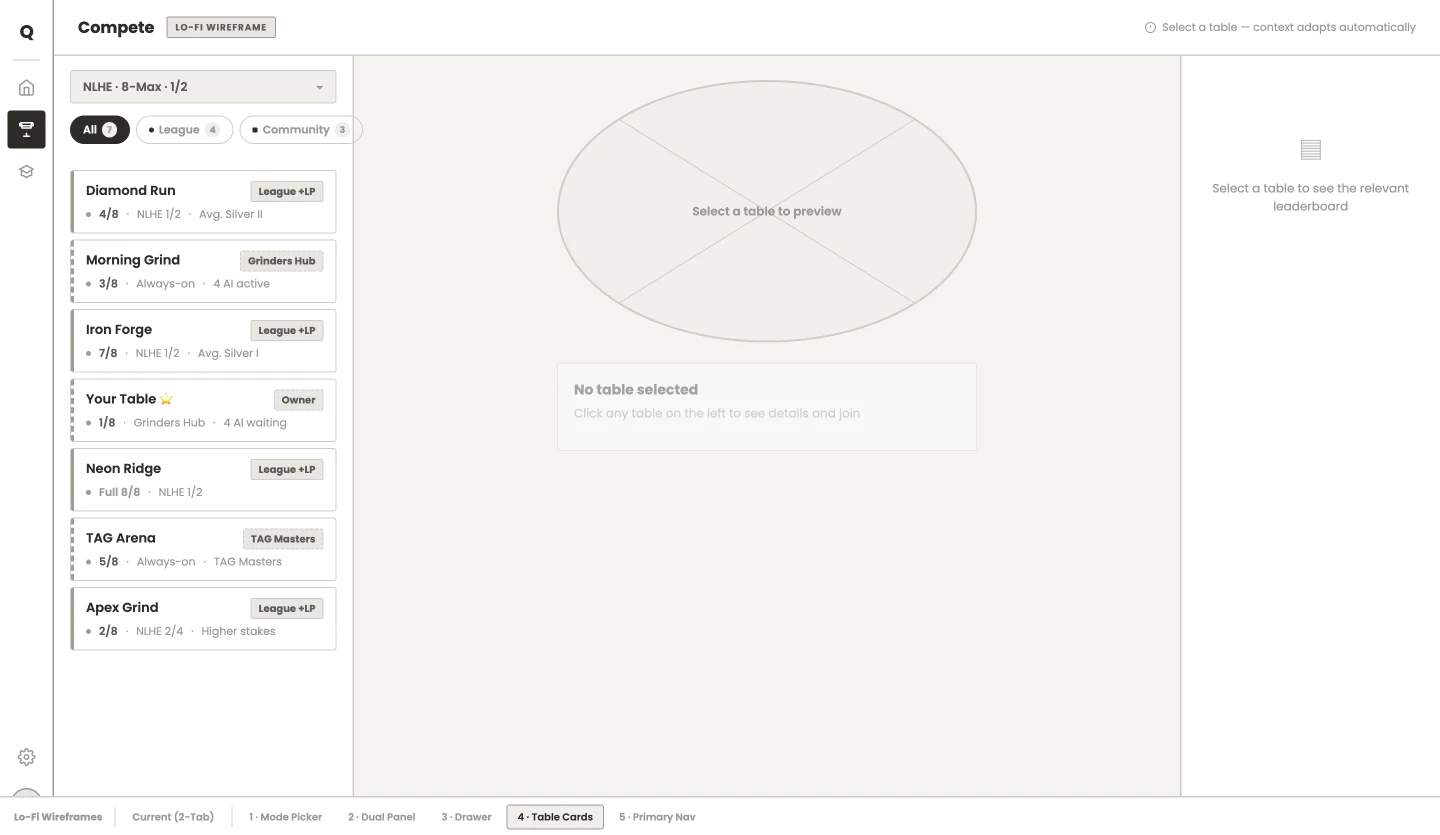Image resolution: width=1440 pixels, height=835 pixels.
Task: Click the League +LP badge on Neon Ridge
Action: pyautogui.click(x=287, y=469)
